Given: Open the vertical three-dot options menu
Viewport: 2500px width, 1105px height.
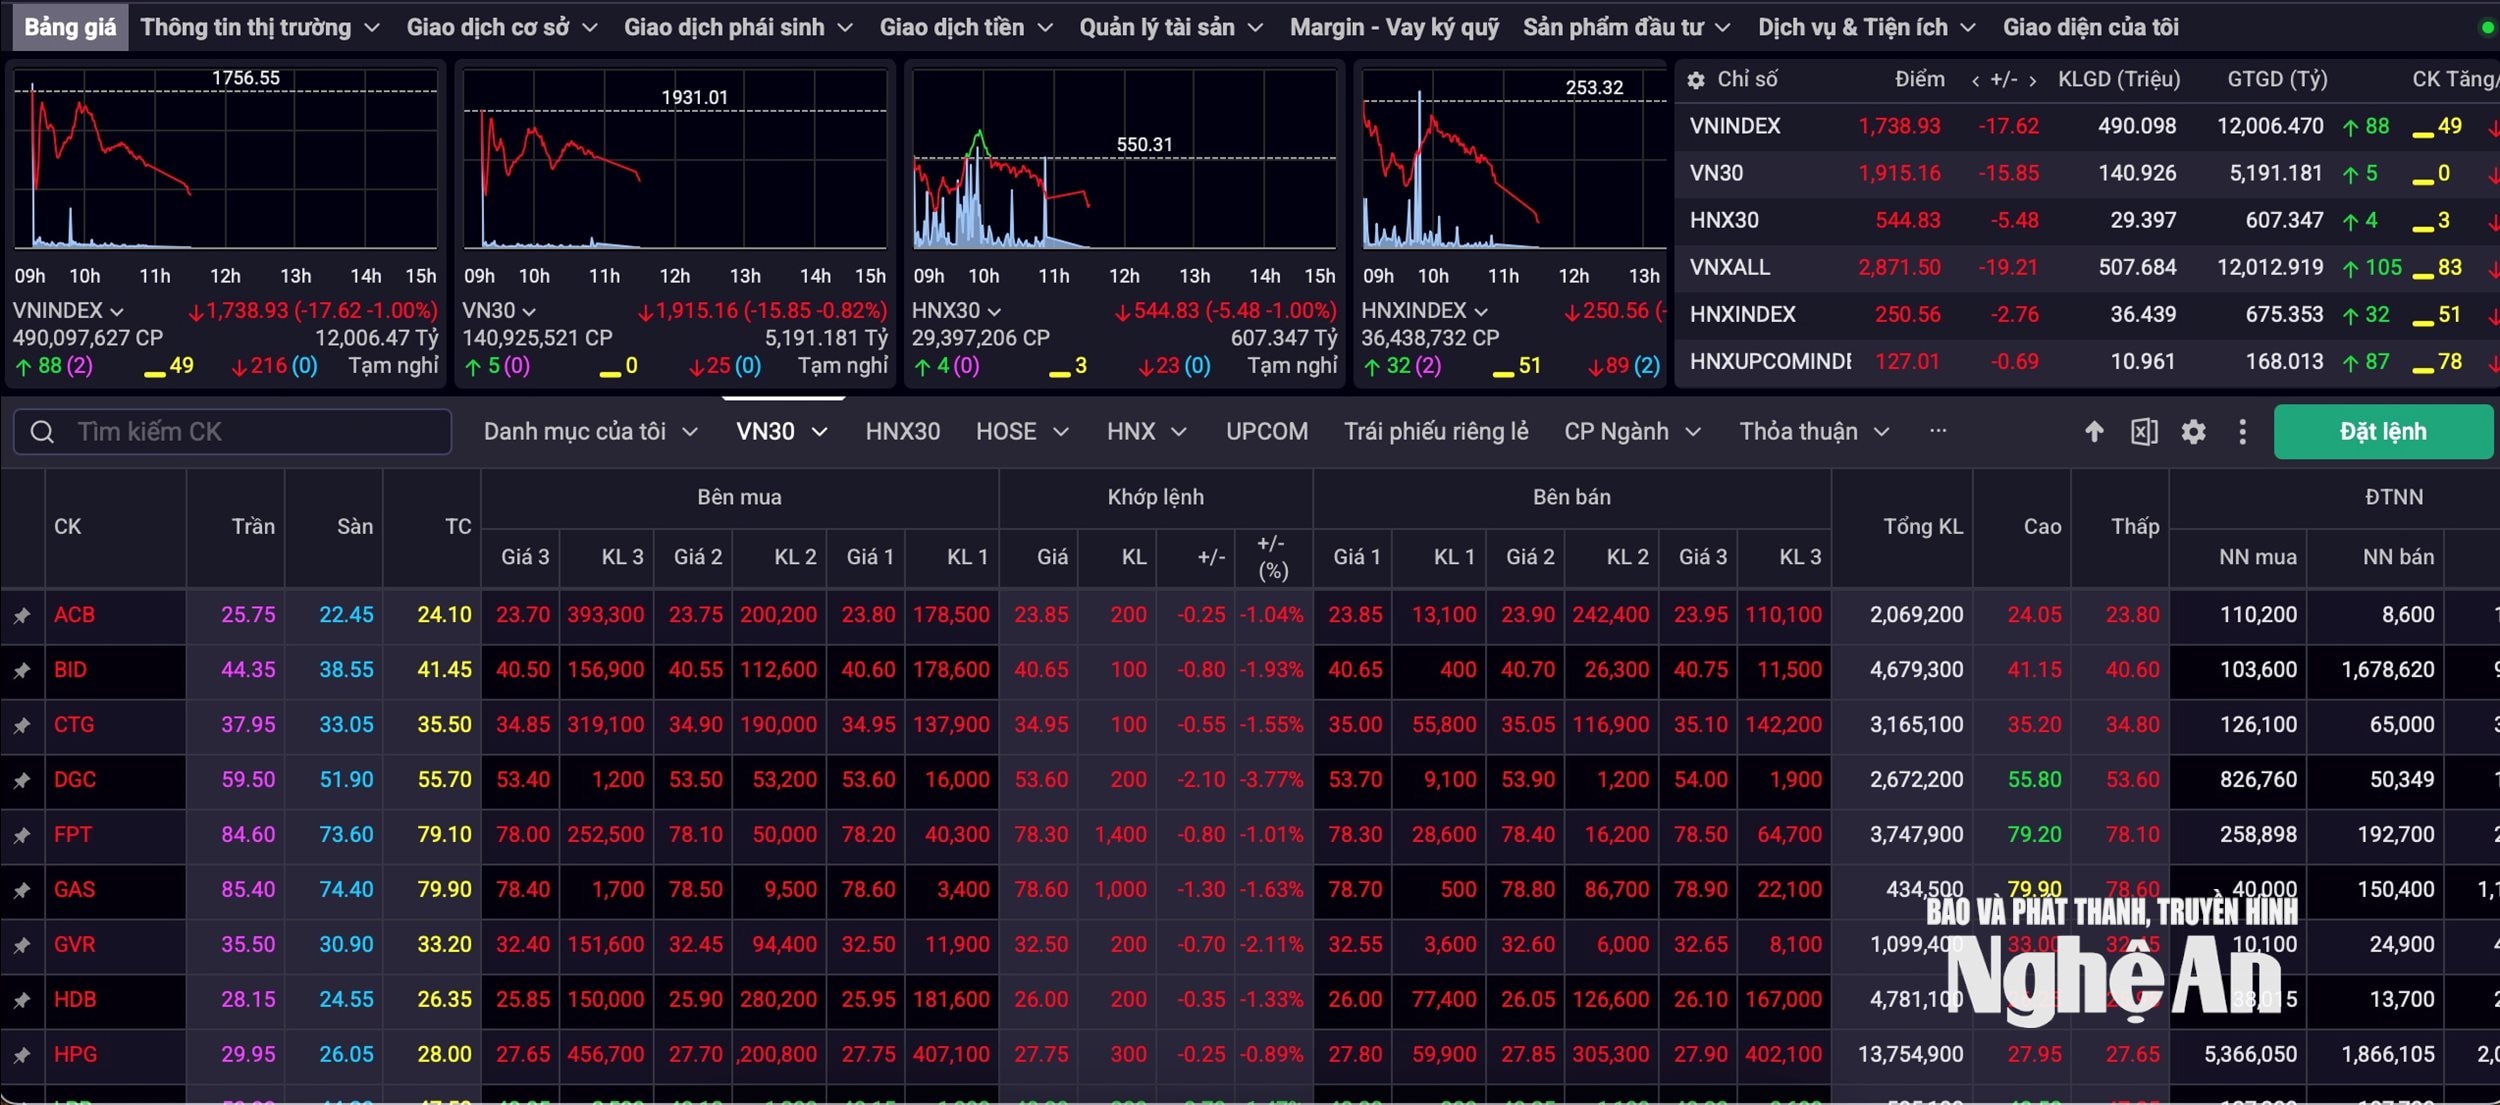Looking at the screenshot, I should tap(2242, 432).
